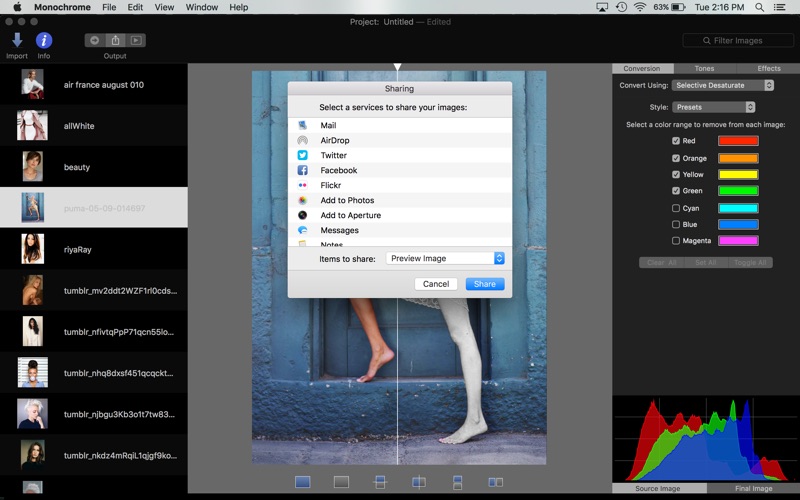Click the Share button in dialog
Screen dimensions: 800x500
click(x=485, y=284)
